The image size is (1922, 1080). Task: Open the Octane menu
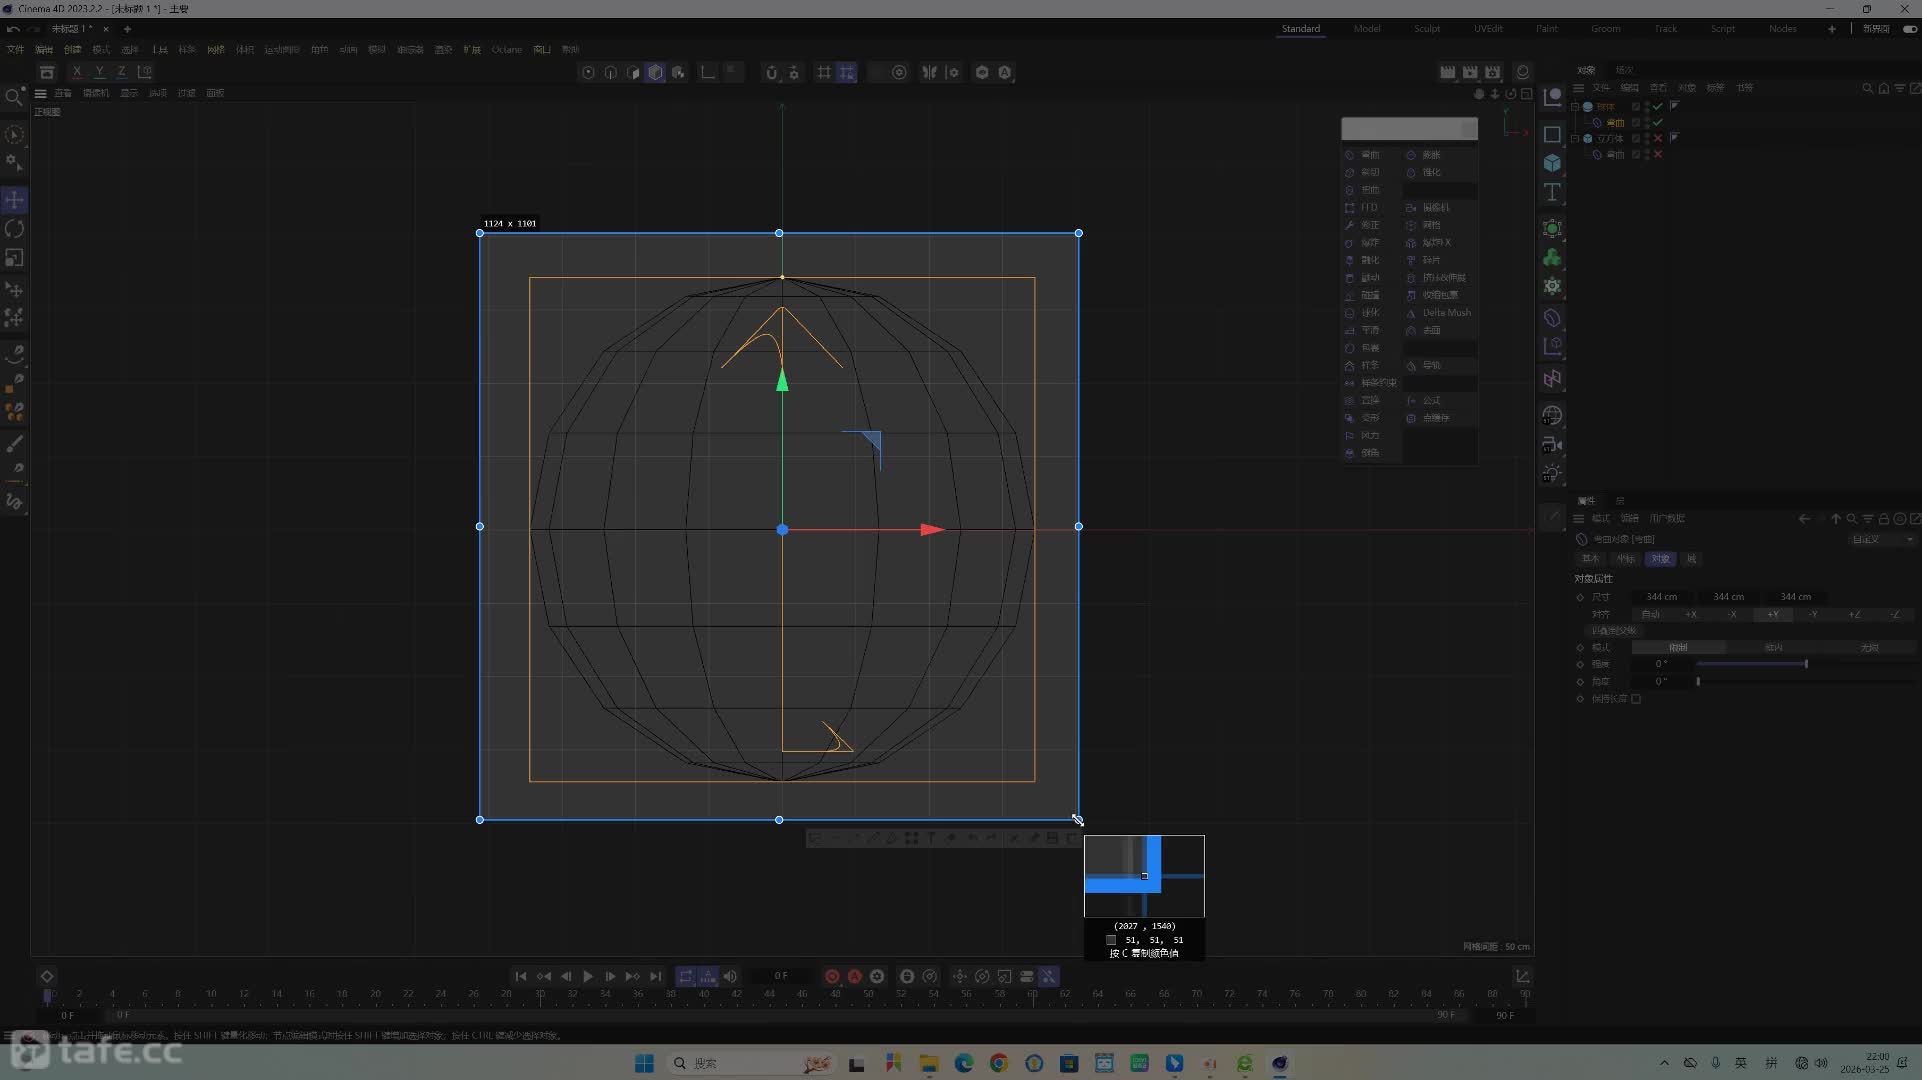[506, 49]
